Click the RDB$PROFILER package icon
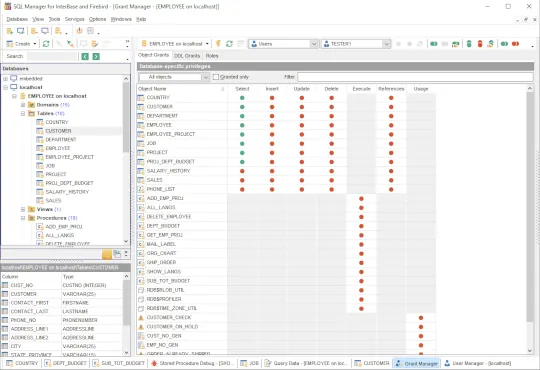This screenshot has width=540, height=370. click(141, 299)
